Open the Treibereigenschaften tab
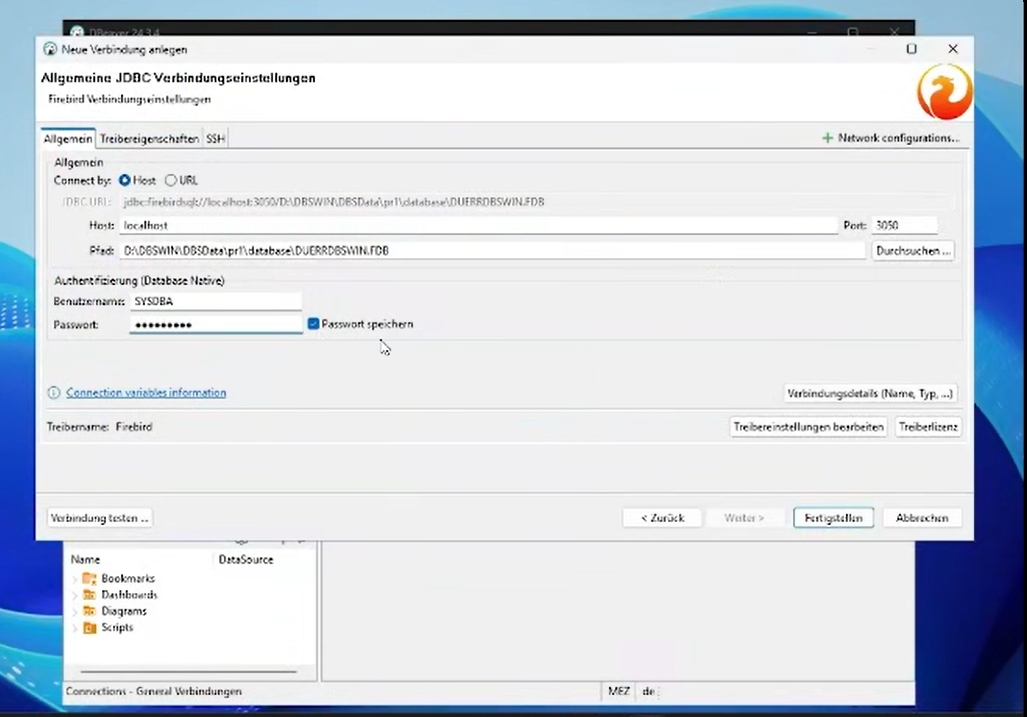This screenshot has height=717, width=1027. [148, 138]
